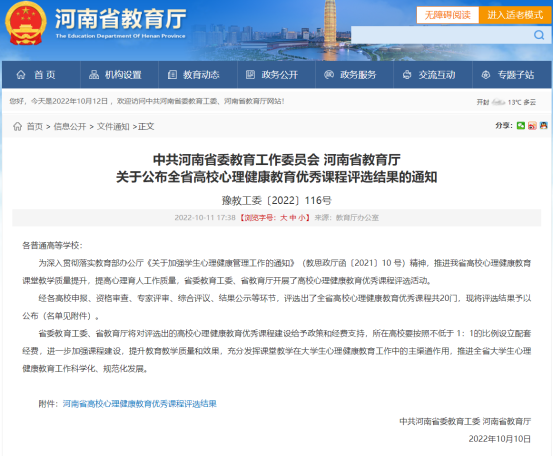Click the search magnifier icon
The width and height of the screenshot is (554, 457).
(539, 35)
